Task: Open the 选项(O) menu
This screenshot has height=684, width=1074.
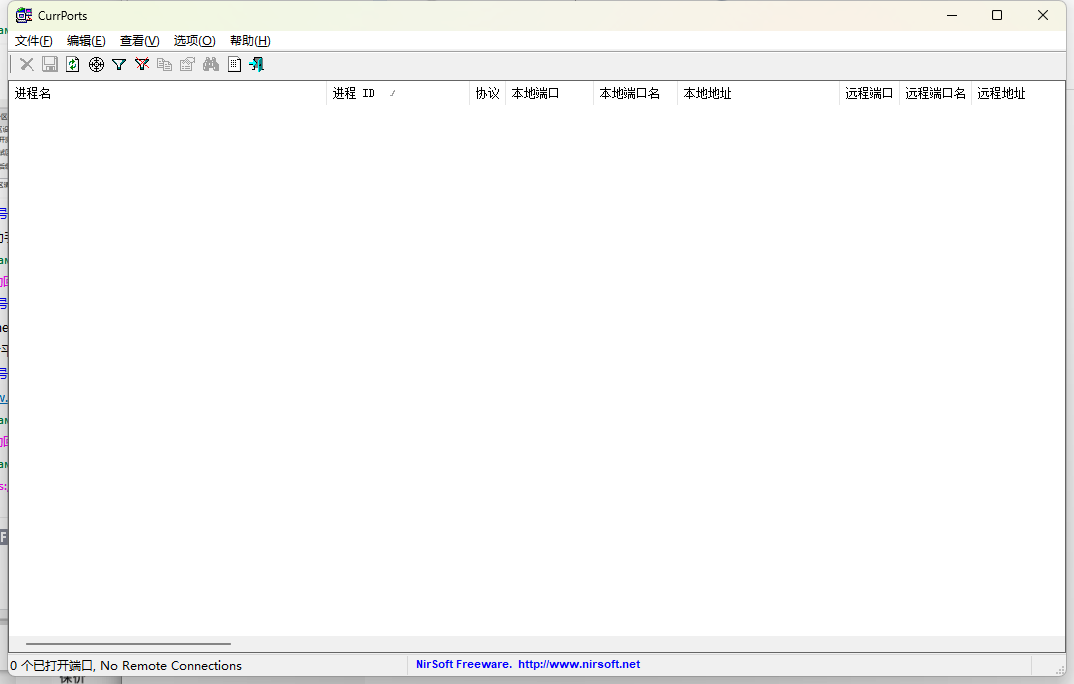Action: 194,41
